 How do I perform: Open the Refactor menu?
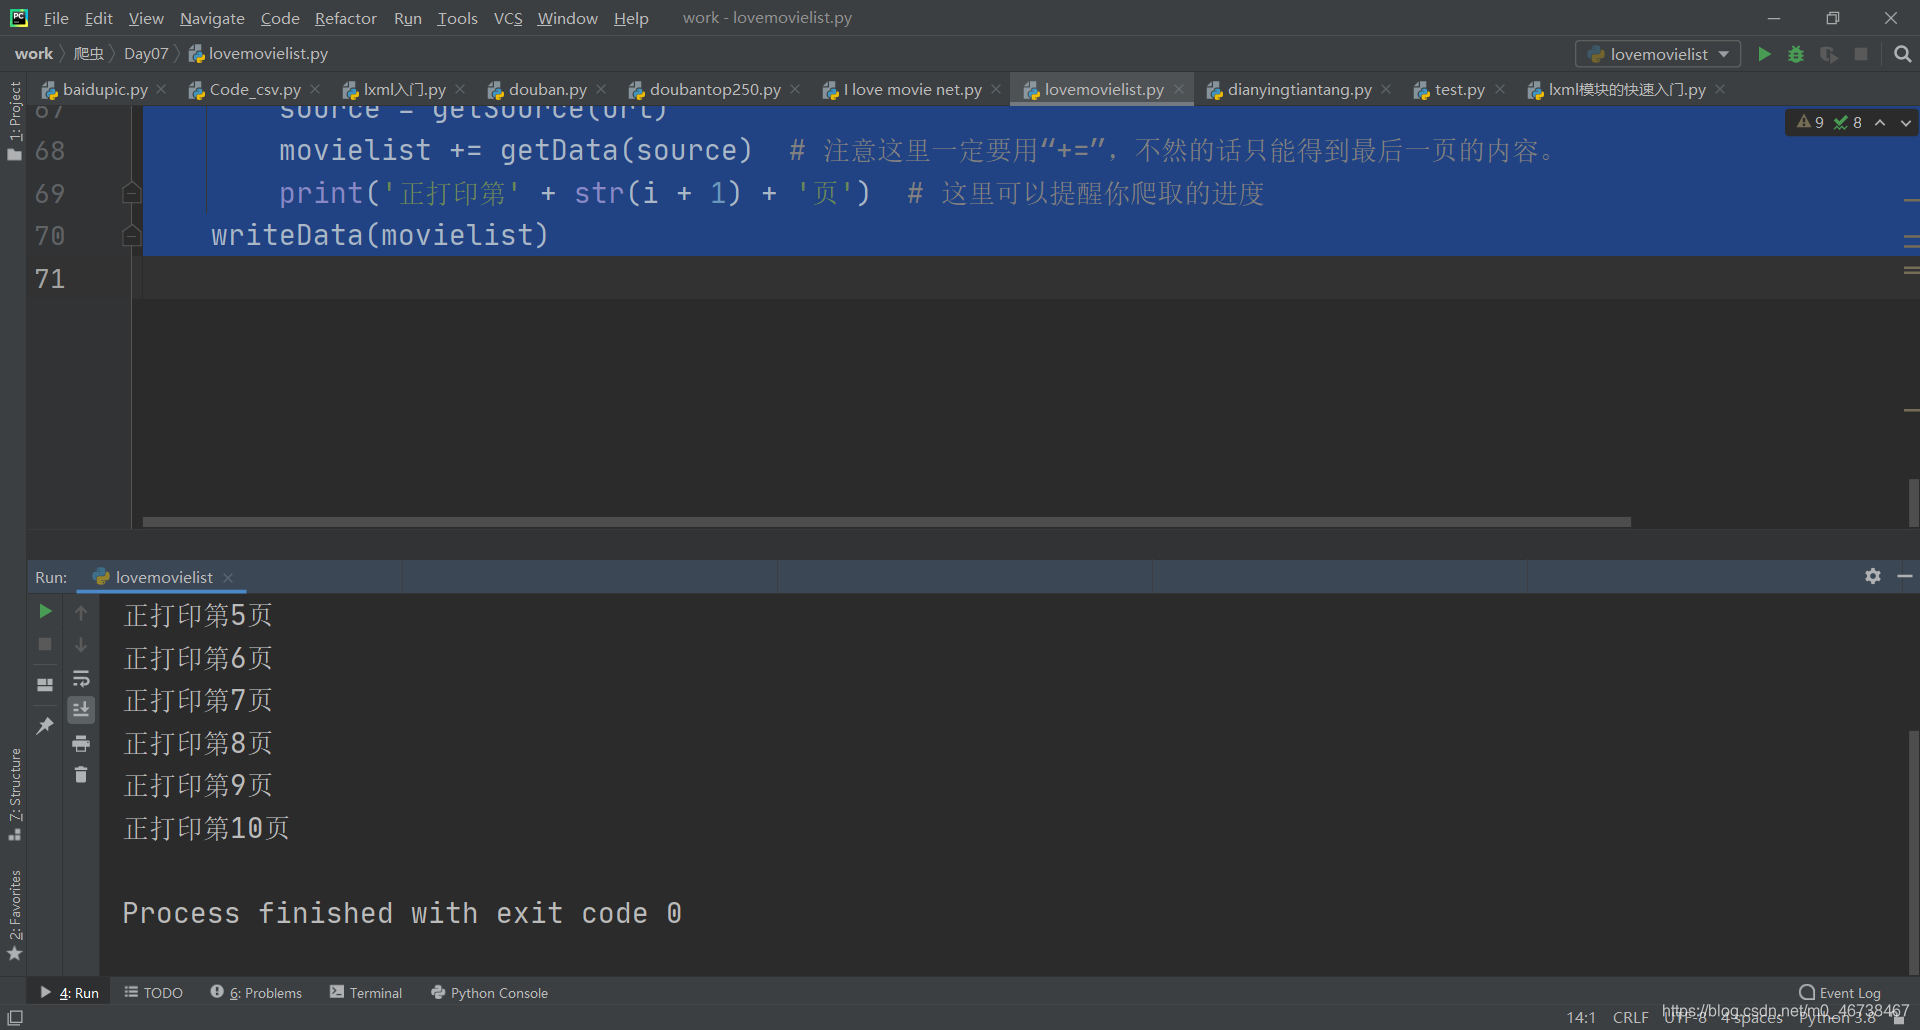pos(345,18)
